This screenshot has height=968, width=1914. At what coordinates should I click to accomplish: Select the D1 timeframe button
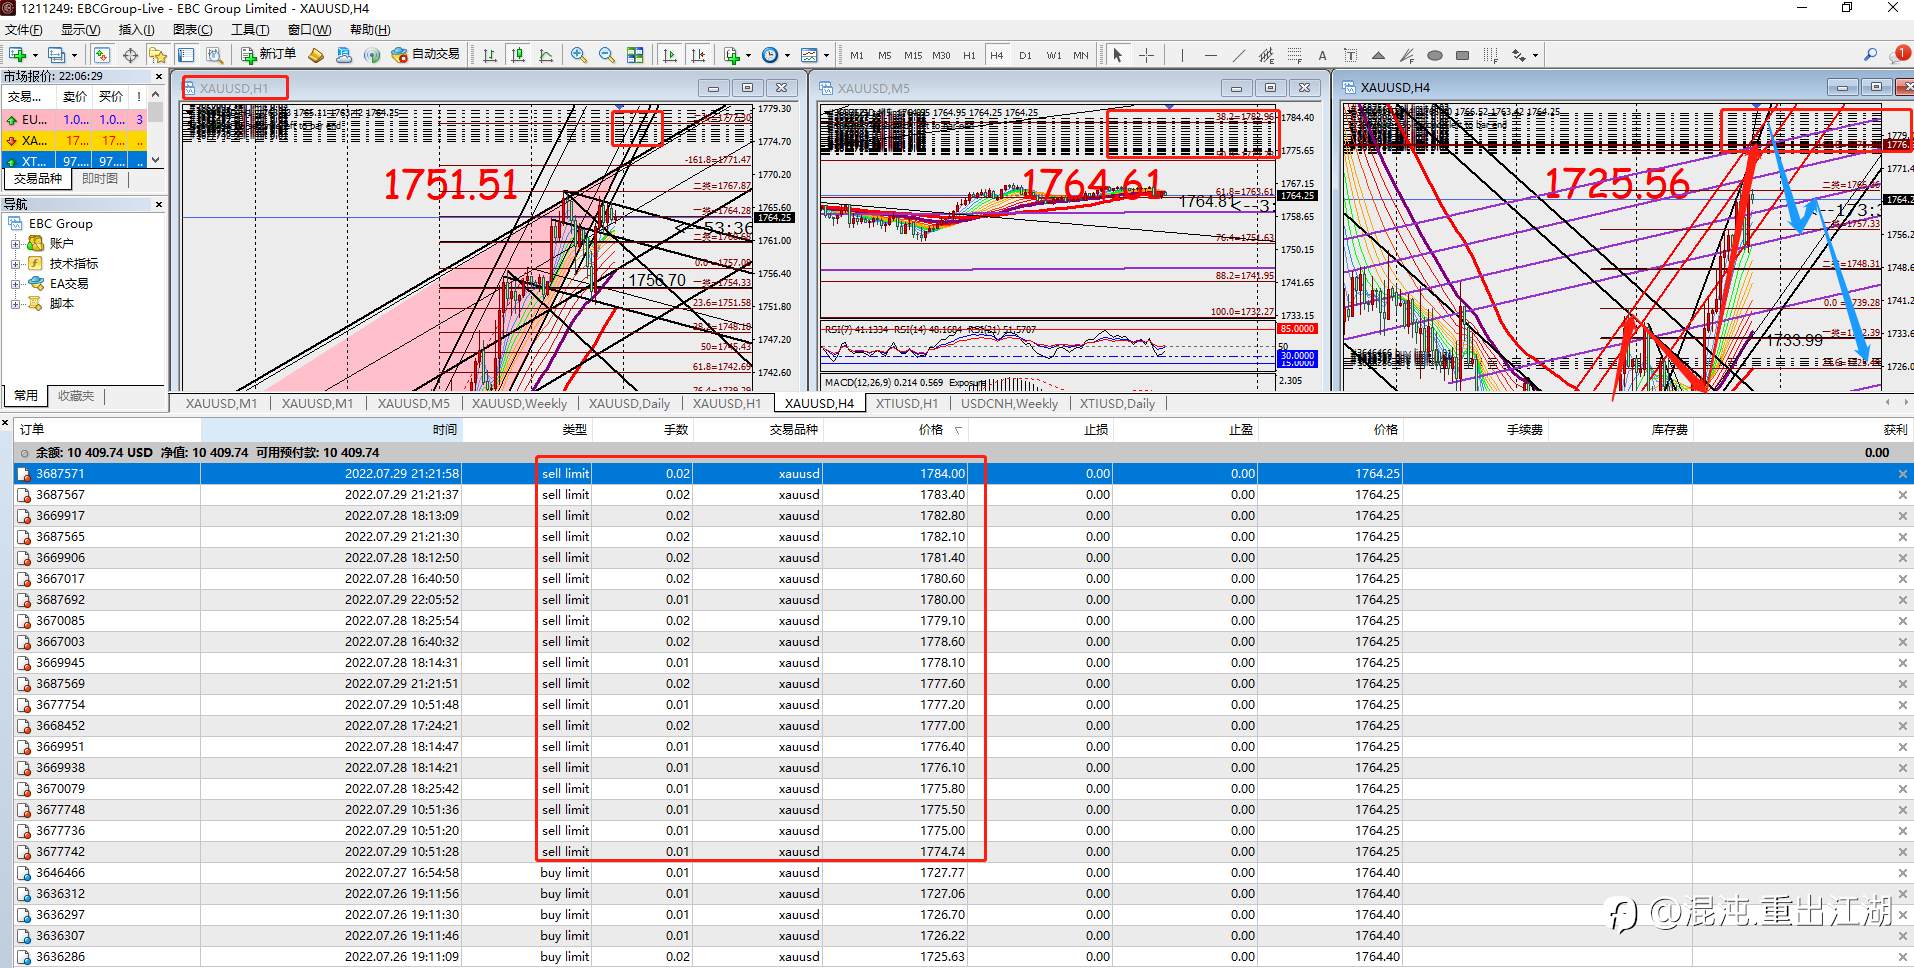1025,56
